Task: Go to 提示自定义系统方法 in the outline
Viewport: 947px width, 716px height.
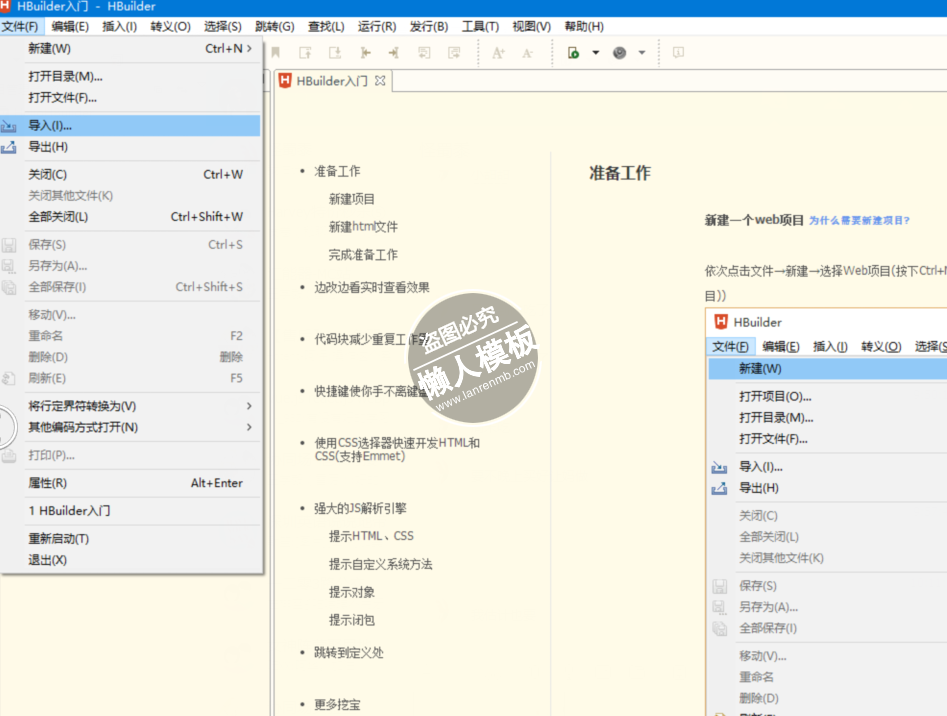Action: click(x=380, y=564)
